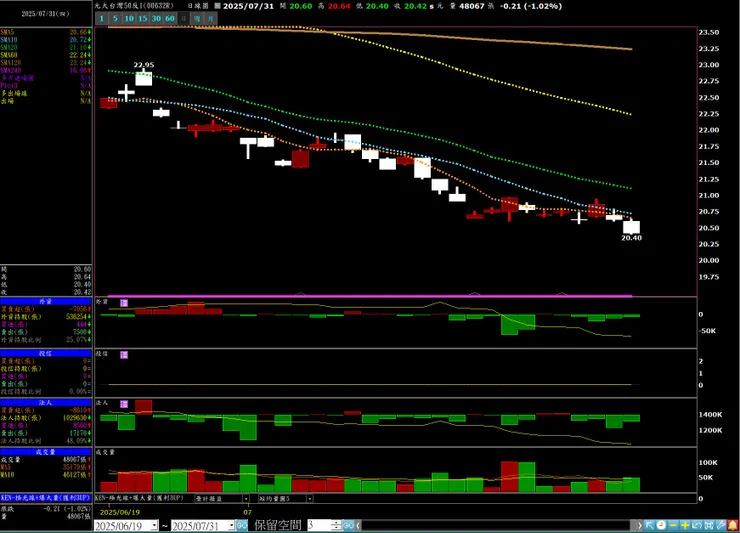Select the 15-minute timeframe button
Image resolution: width=740 pixels, height=533 pixels.
coord(143,18)
